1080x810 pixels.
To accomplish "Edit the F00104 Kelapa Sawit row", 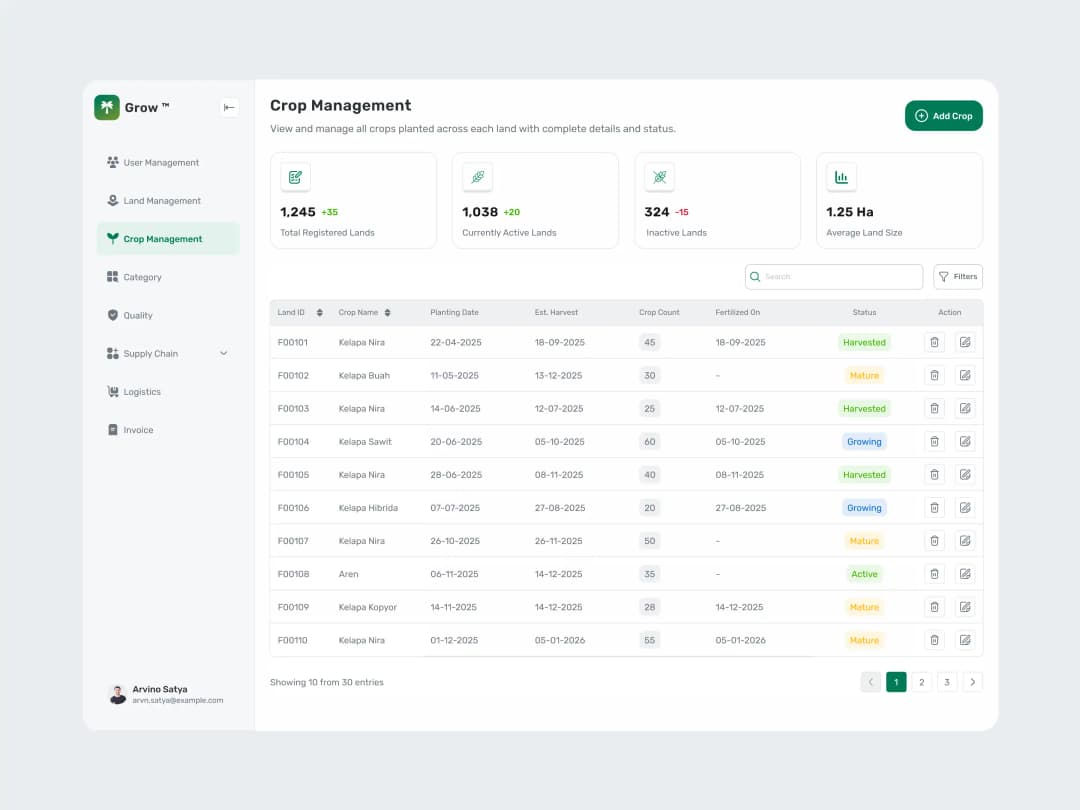I will click(x=965, y=442).
